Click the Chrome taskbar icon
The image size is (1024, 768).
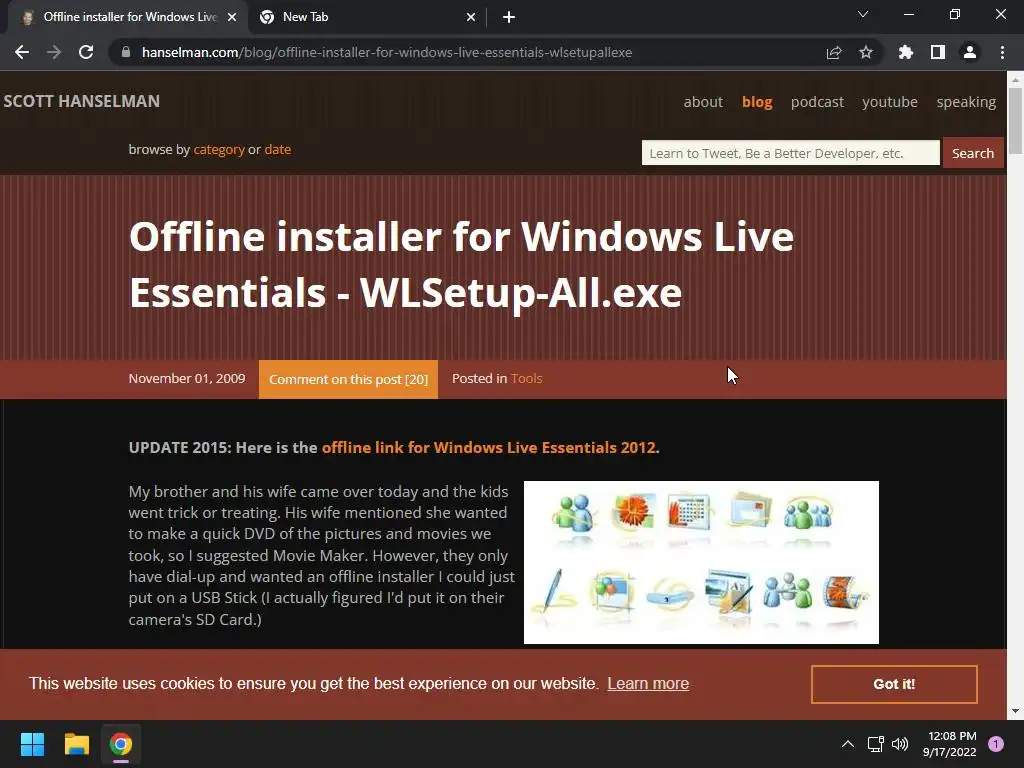pyautogui.click(x=121, y=744)
